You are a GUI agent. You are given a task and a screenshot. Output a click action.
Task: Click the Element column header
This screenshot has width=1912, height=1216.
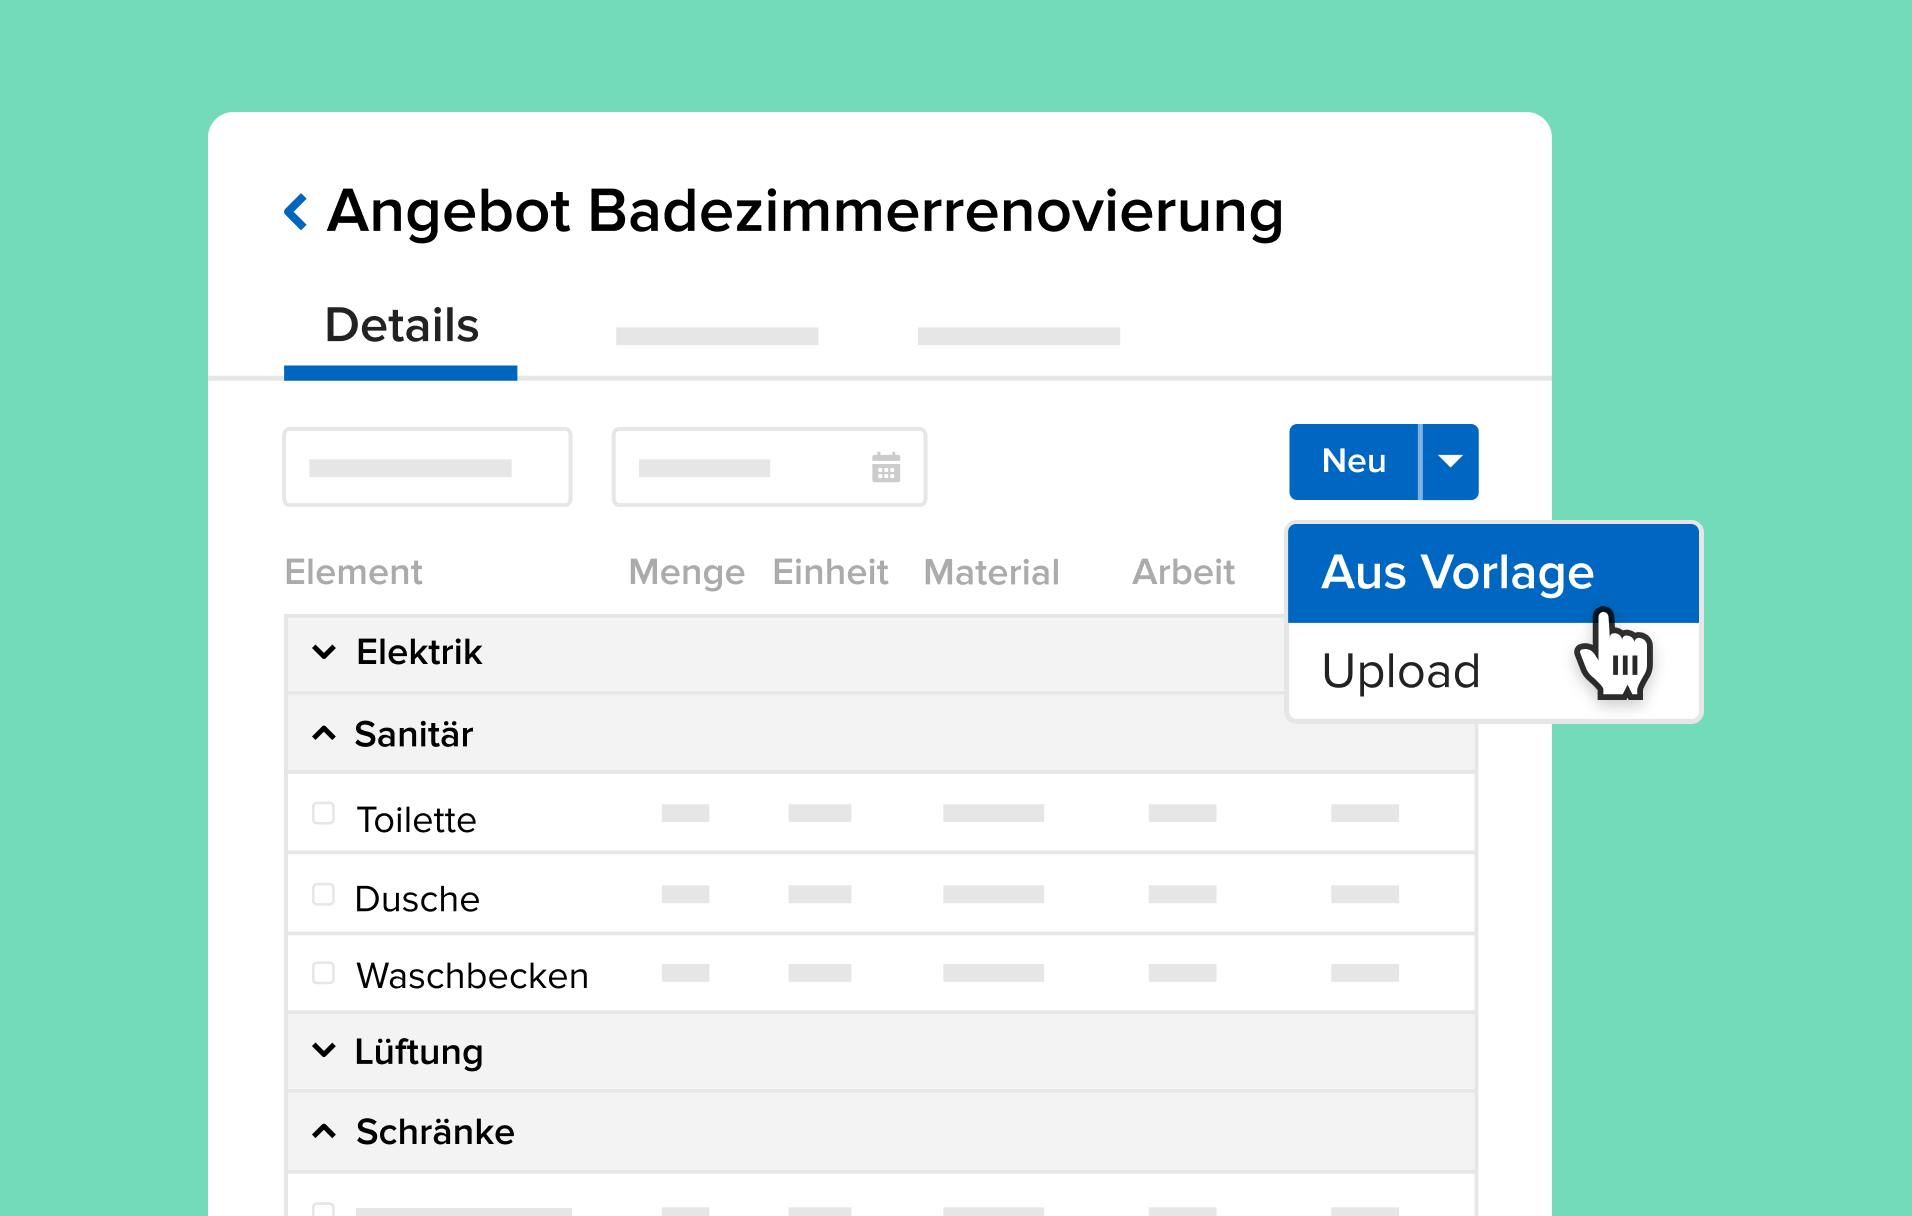[x=354, y=572]
